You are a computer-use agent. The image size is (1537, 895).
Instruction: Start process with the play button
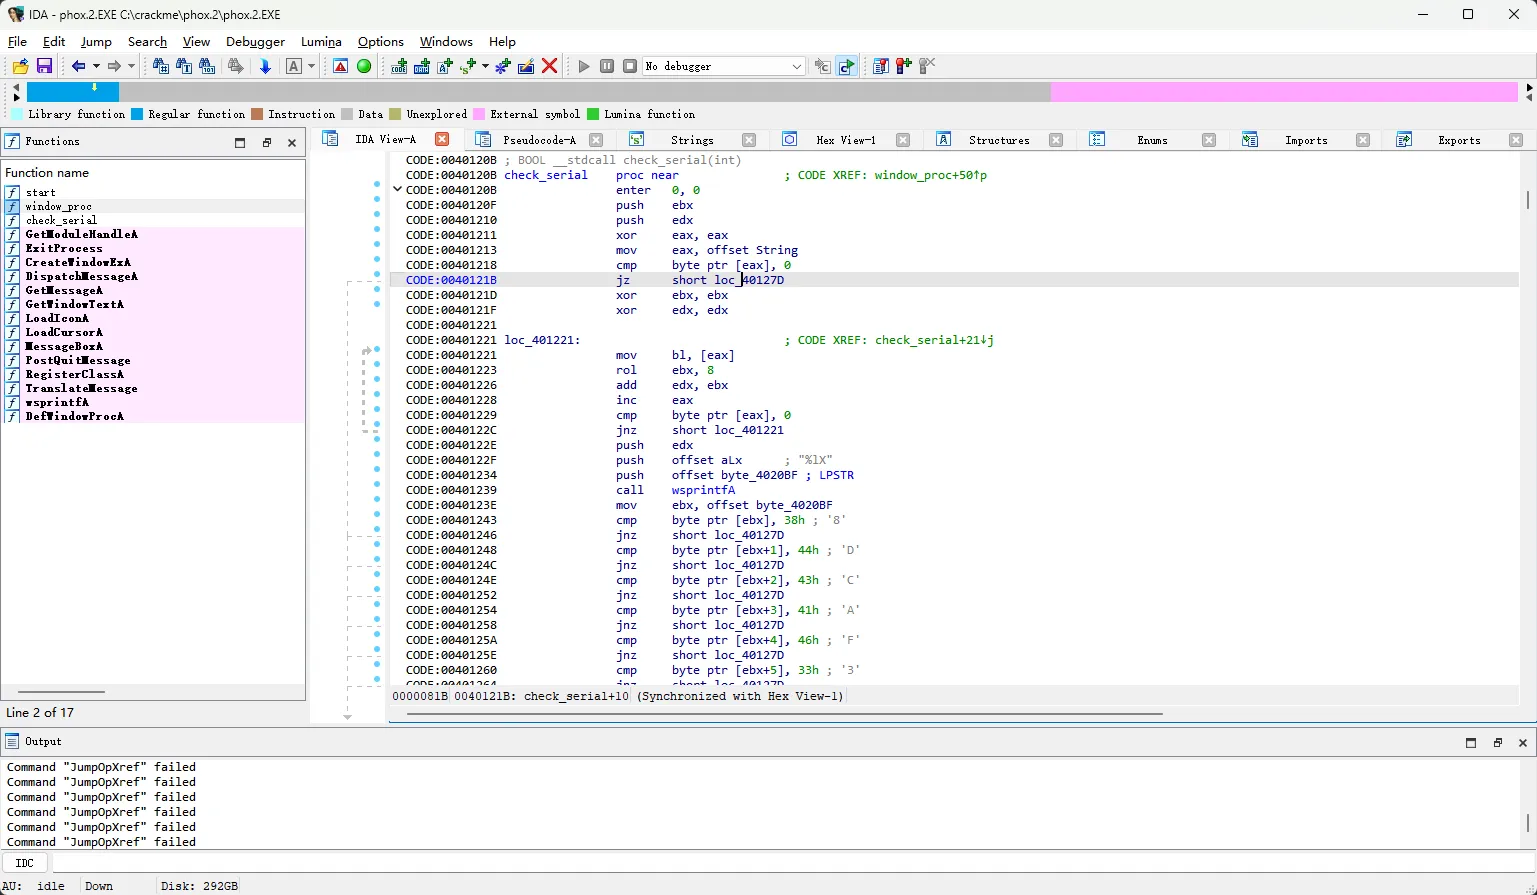584,66
